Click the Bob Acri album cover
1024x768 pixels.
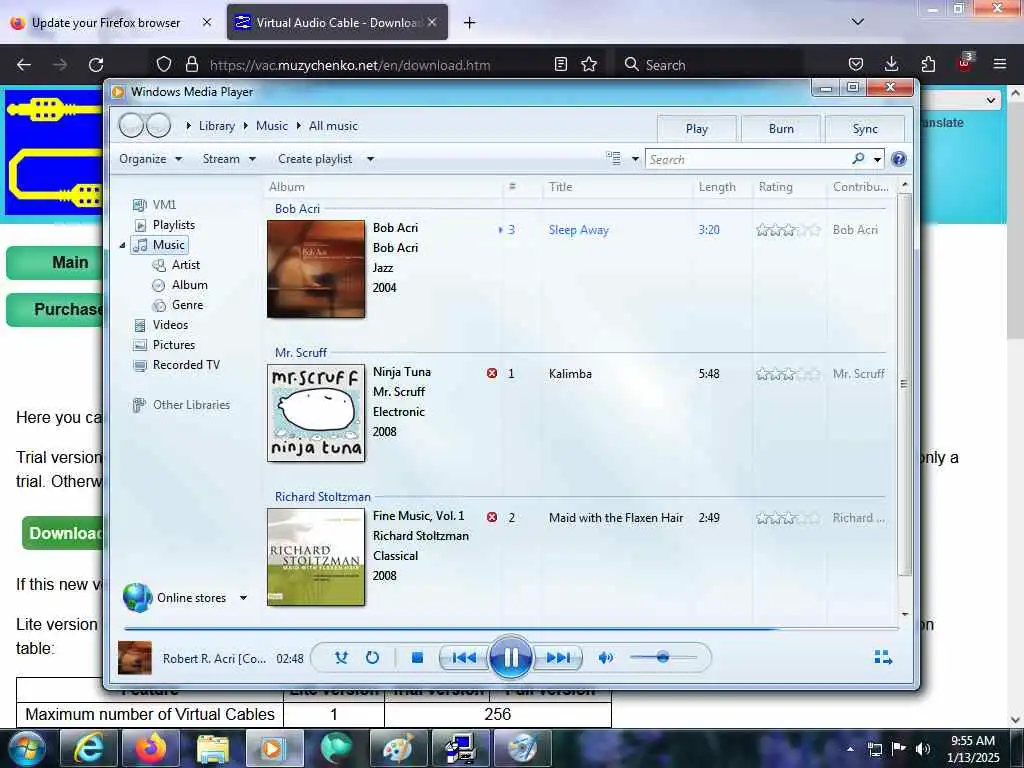pyautogui.click(x=316, y=269)
